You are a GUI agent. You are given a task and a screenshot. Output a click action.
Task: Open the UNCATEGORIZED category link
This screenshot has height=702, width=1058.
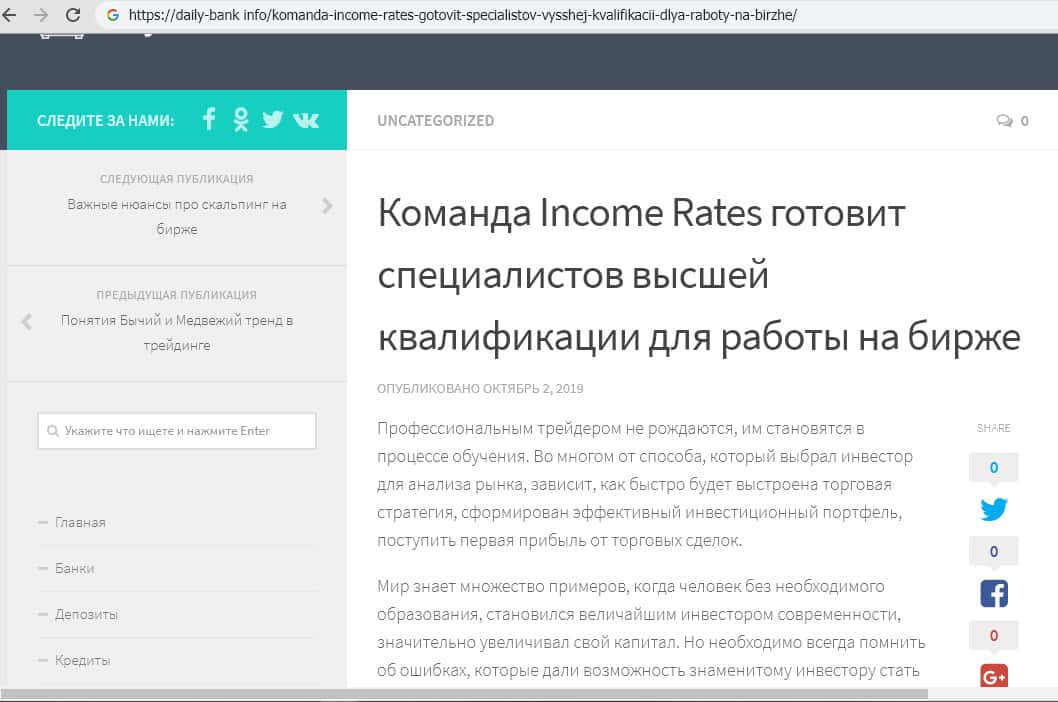point(435,121)
